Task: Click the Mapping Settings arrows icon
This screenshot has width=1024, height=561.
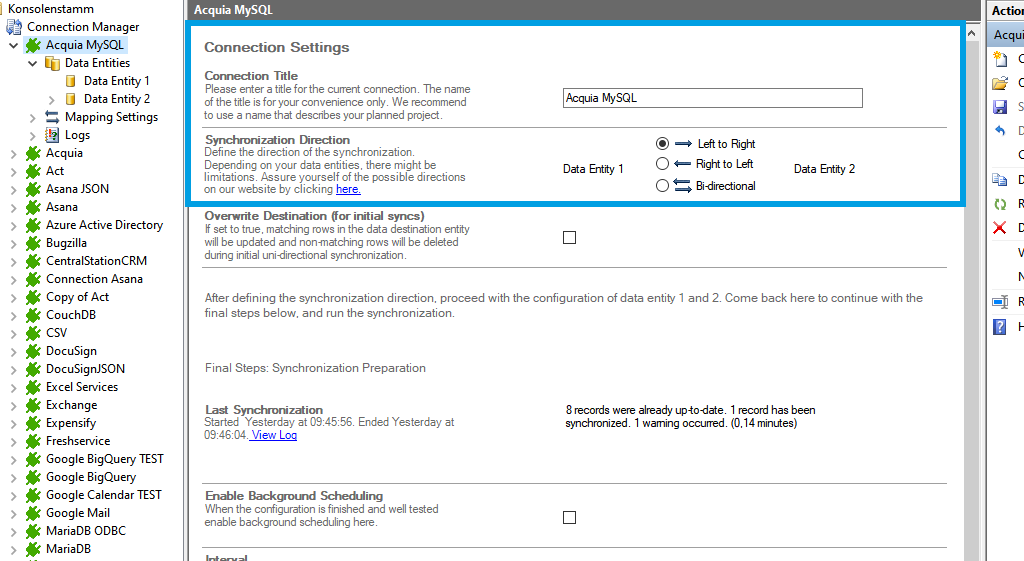Action: (52, 117)
